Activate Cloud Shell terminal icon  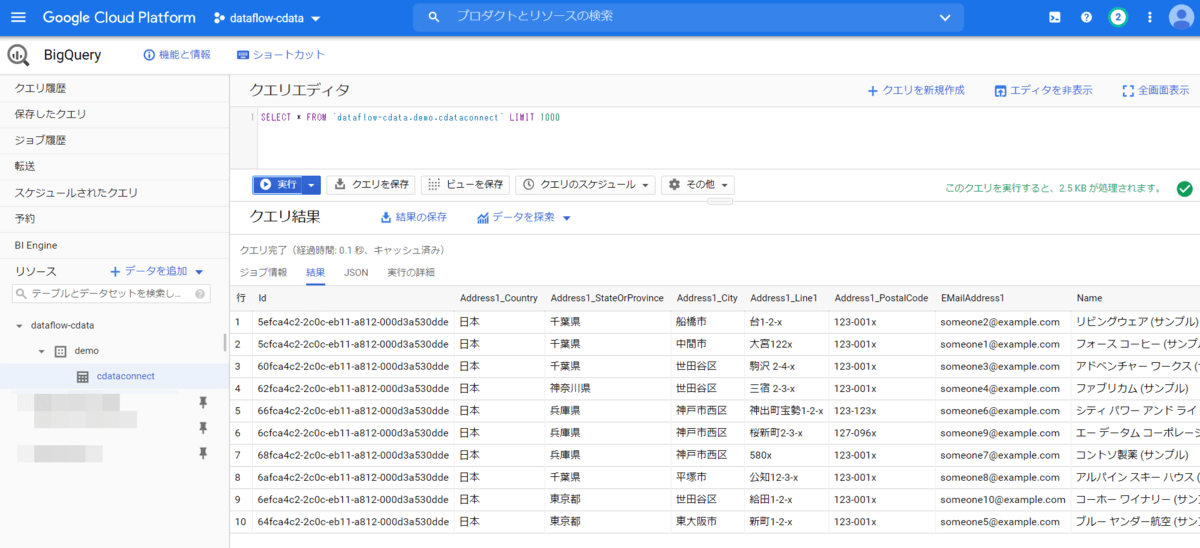click(x=1055, y=18)
